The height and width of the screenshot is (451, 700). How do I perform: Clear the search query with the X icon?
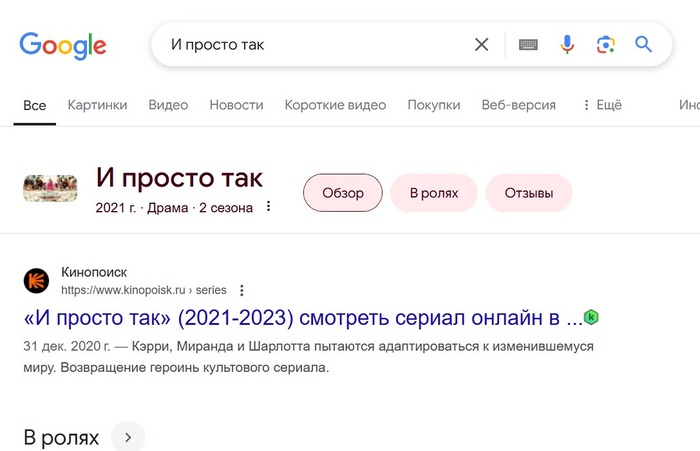coord(481,44)
